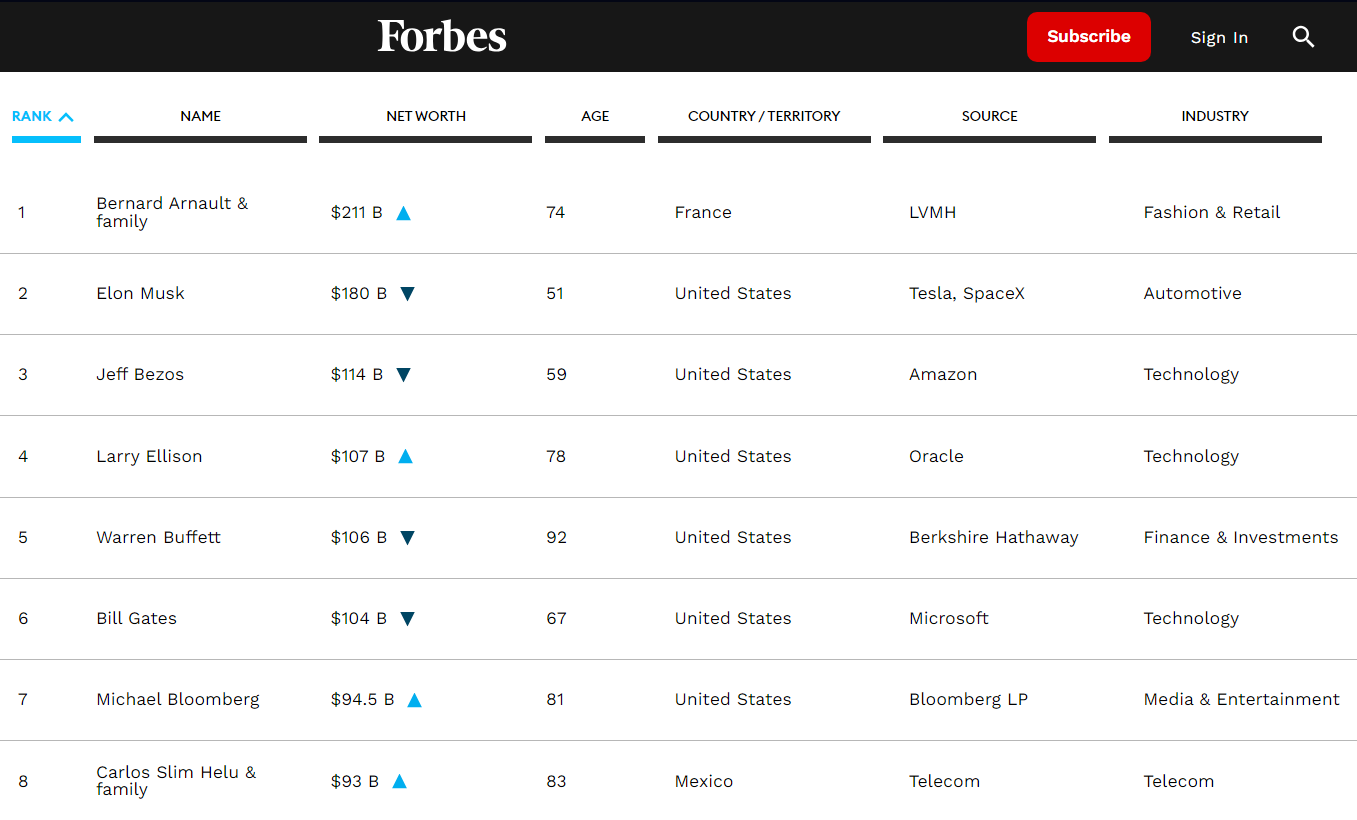Click the up arrow beside $94.5 B

415,700
